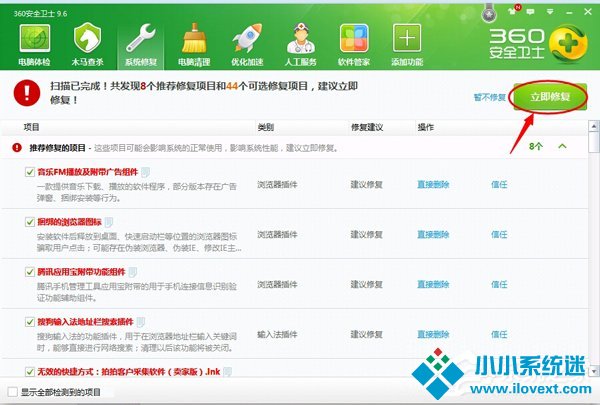Open 电脑体检 computer checkup
Screen dimensions: 600x405
click(34, 44)
